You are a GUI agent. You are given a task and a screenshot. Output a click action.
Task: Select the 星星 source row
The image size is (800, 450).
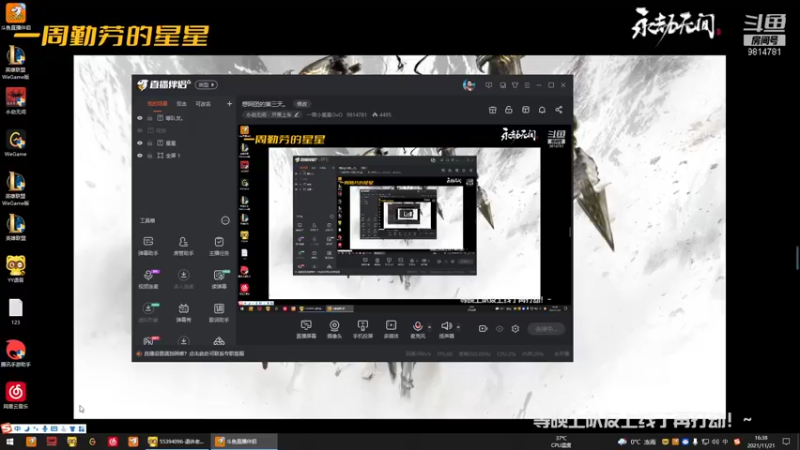point(184,143)
